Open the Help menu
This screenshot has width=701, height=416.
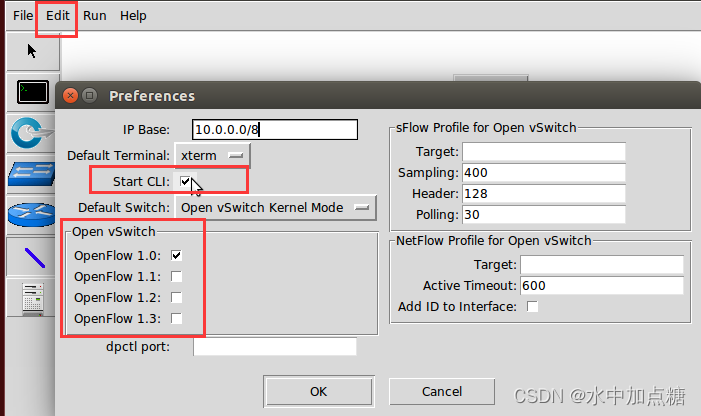pos(133,16)
